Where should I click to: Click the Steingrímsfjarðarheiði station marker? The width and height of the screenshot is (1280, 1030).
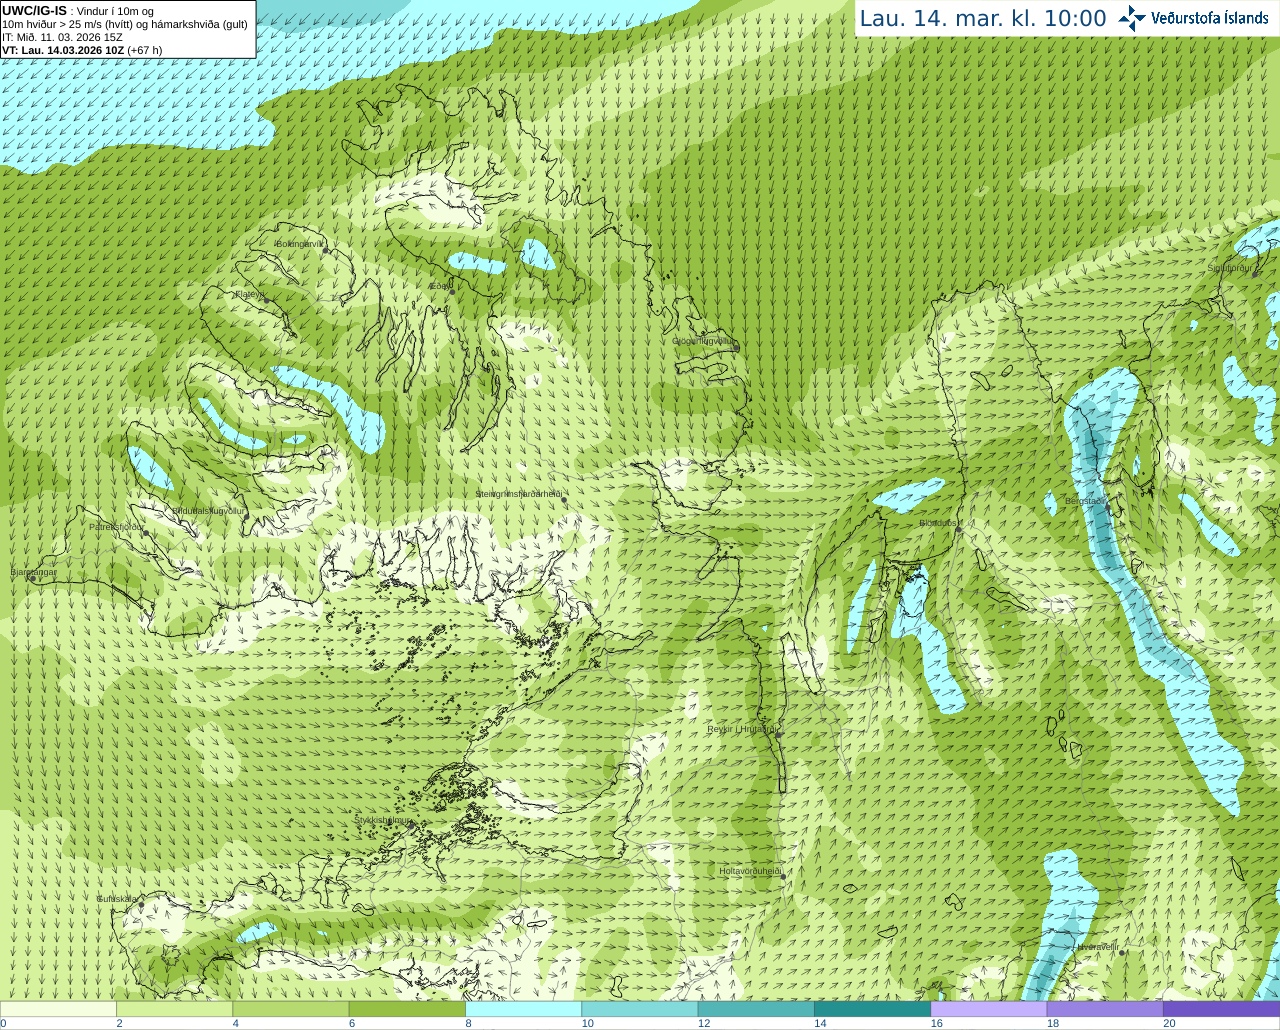click(x=564, y=499)
